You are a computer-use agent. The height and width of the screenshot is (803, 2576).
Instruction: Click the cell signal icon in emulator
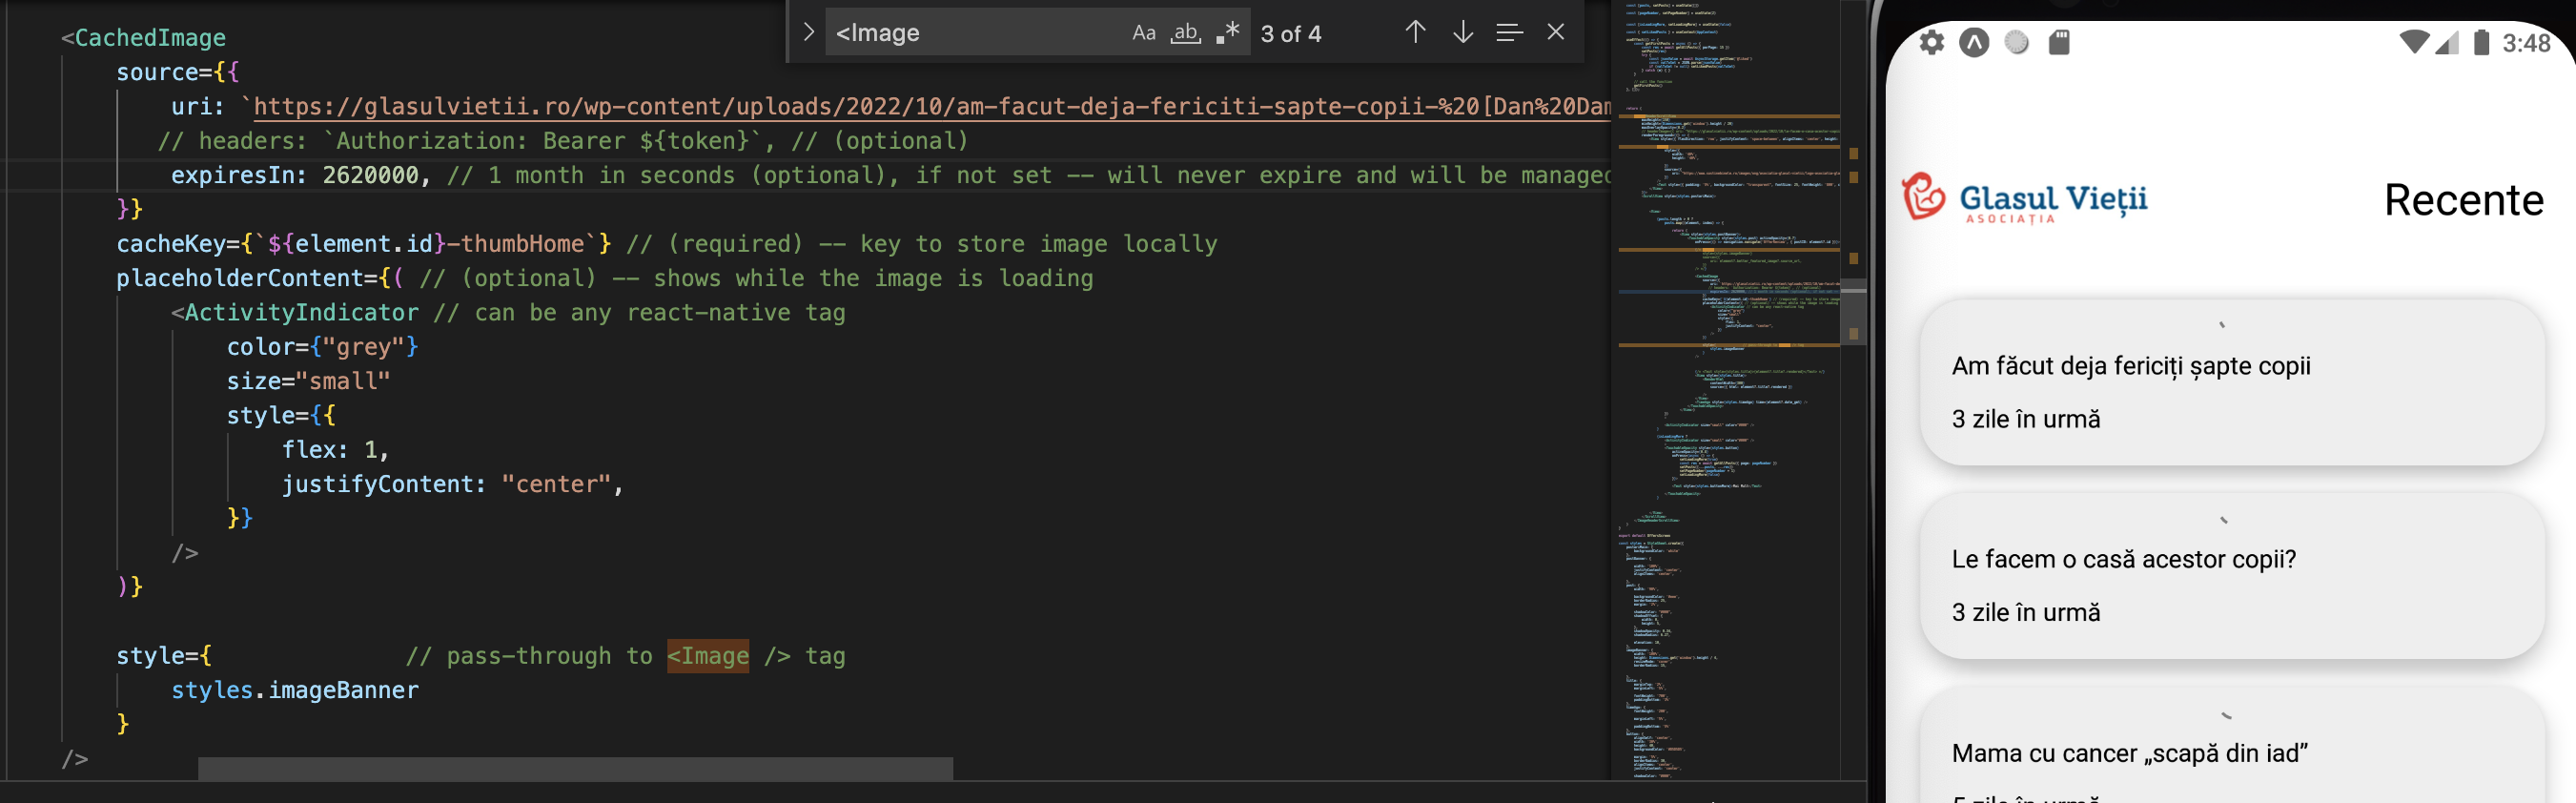click(2446, 42)
